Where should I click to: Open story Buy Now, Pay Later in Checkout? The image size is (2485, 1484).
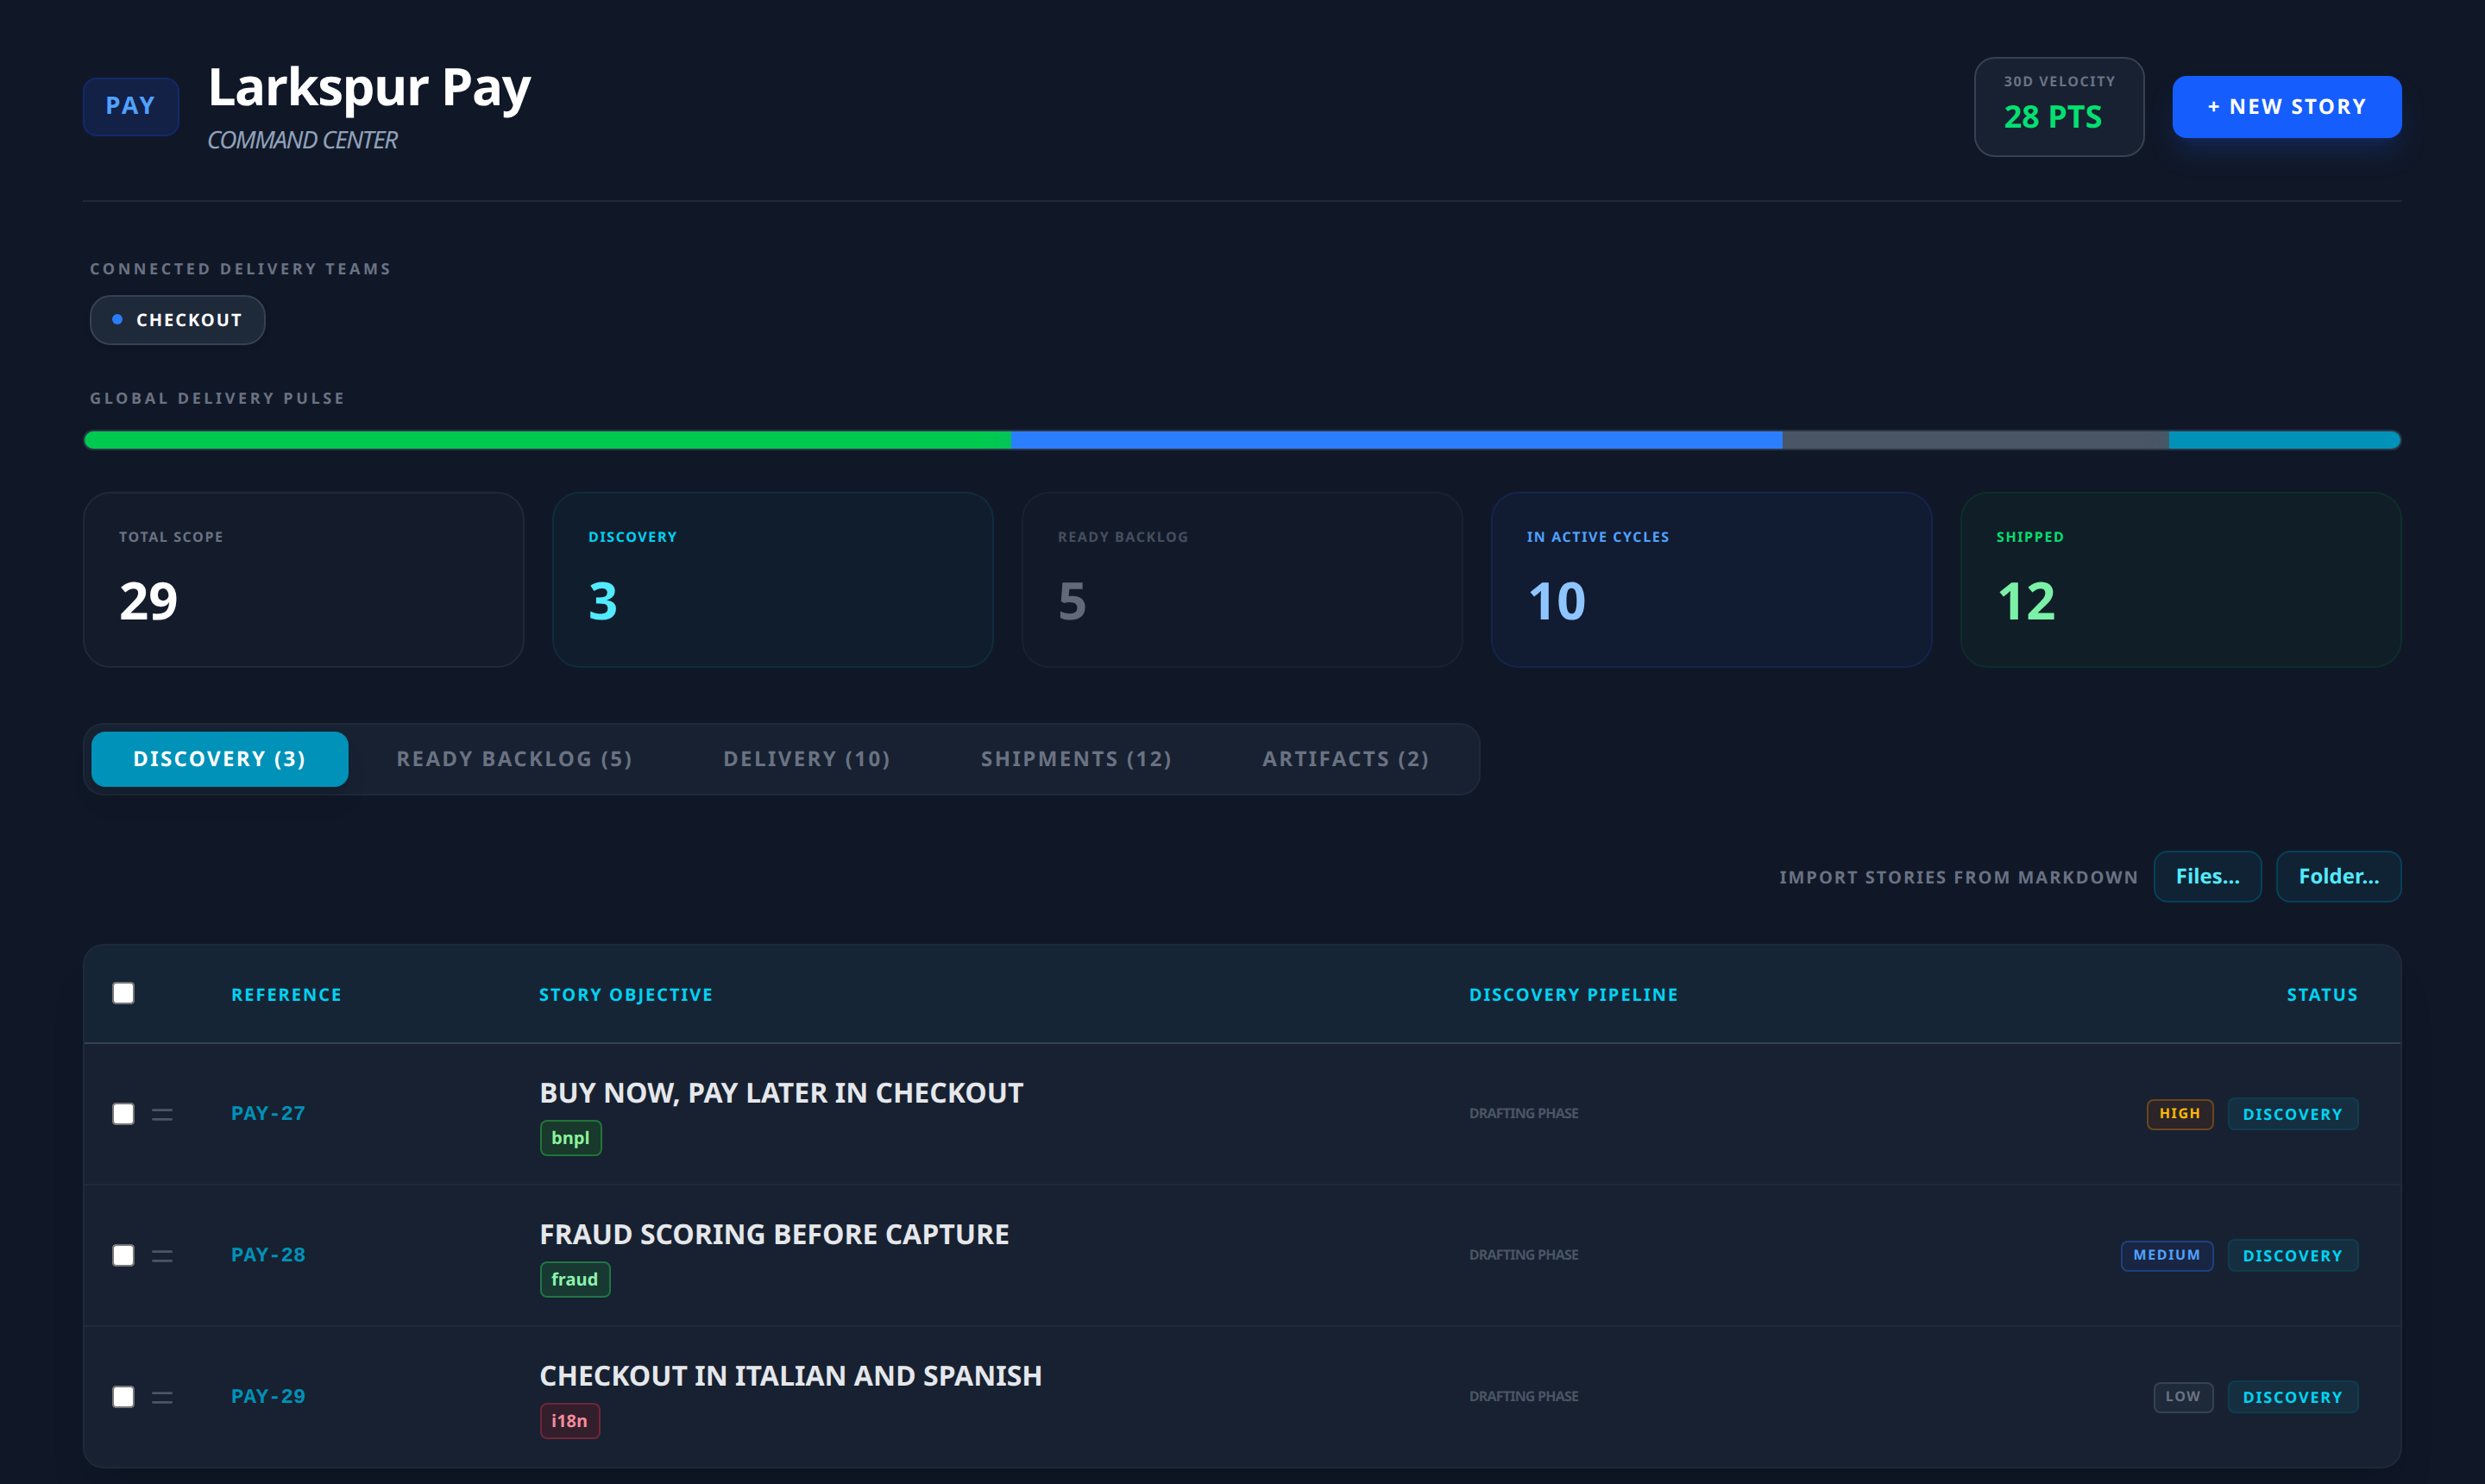click(781, 1093)
